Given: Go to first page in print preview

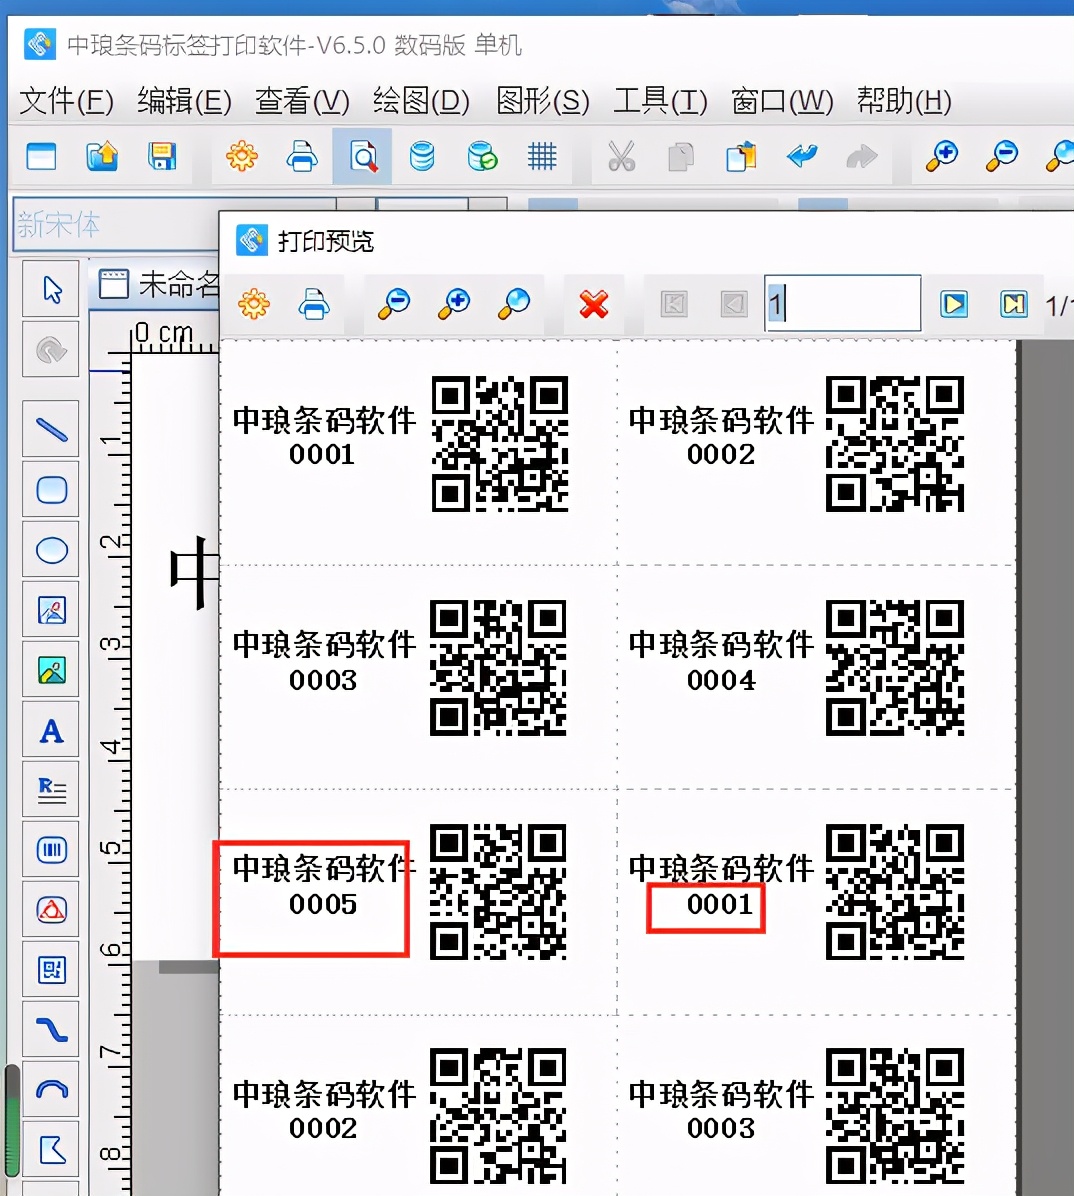Looking at the screenshot, I should click(x=674, y=304).
